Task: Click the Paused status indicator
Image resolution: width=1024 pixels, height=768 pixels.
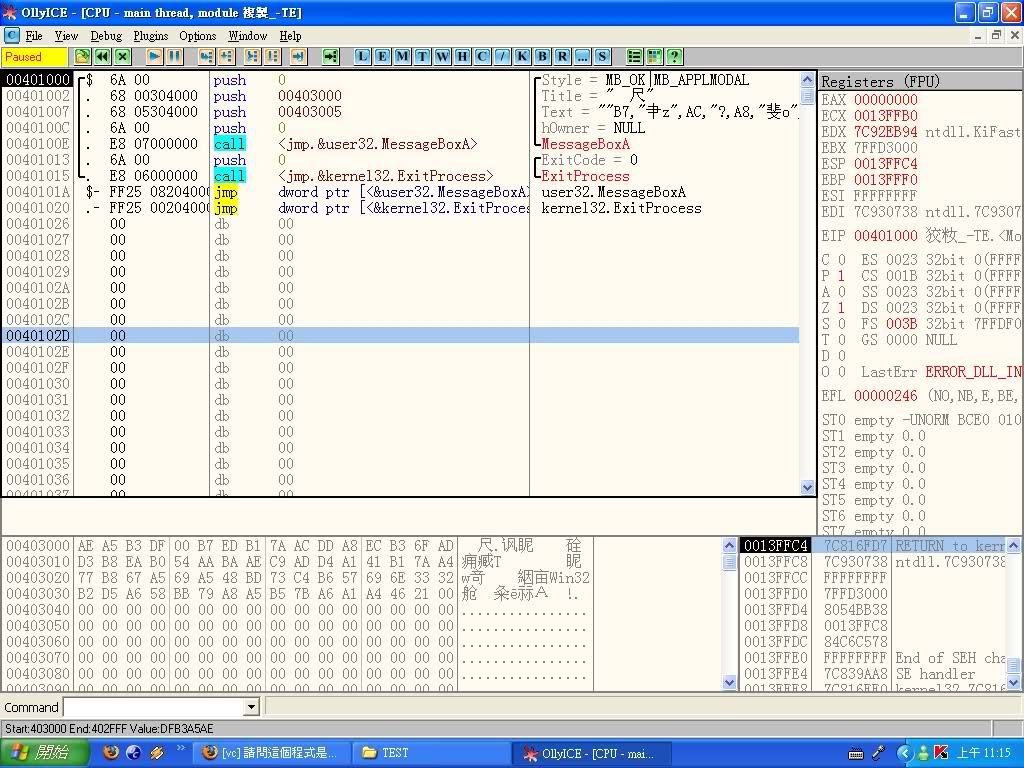Action: pyautogui.click(x=35, y=57)
